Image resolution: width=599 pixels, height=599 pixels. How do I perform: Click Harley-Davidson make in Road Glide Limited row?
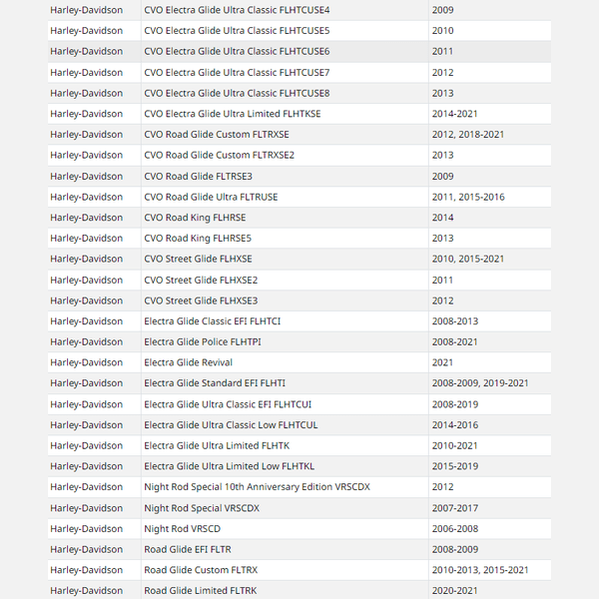point(86,591)
